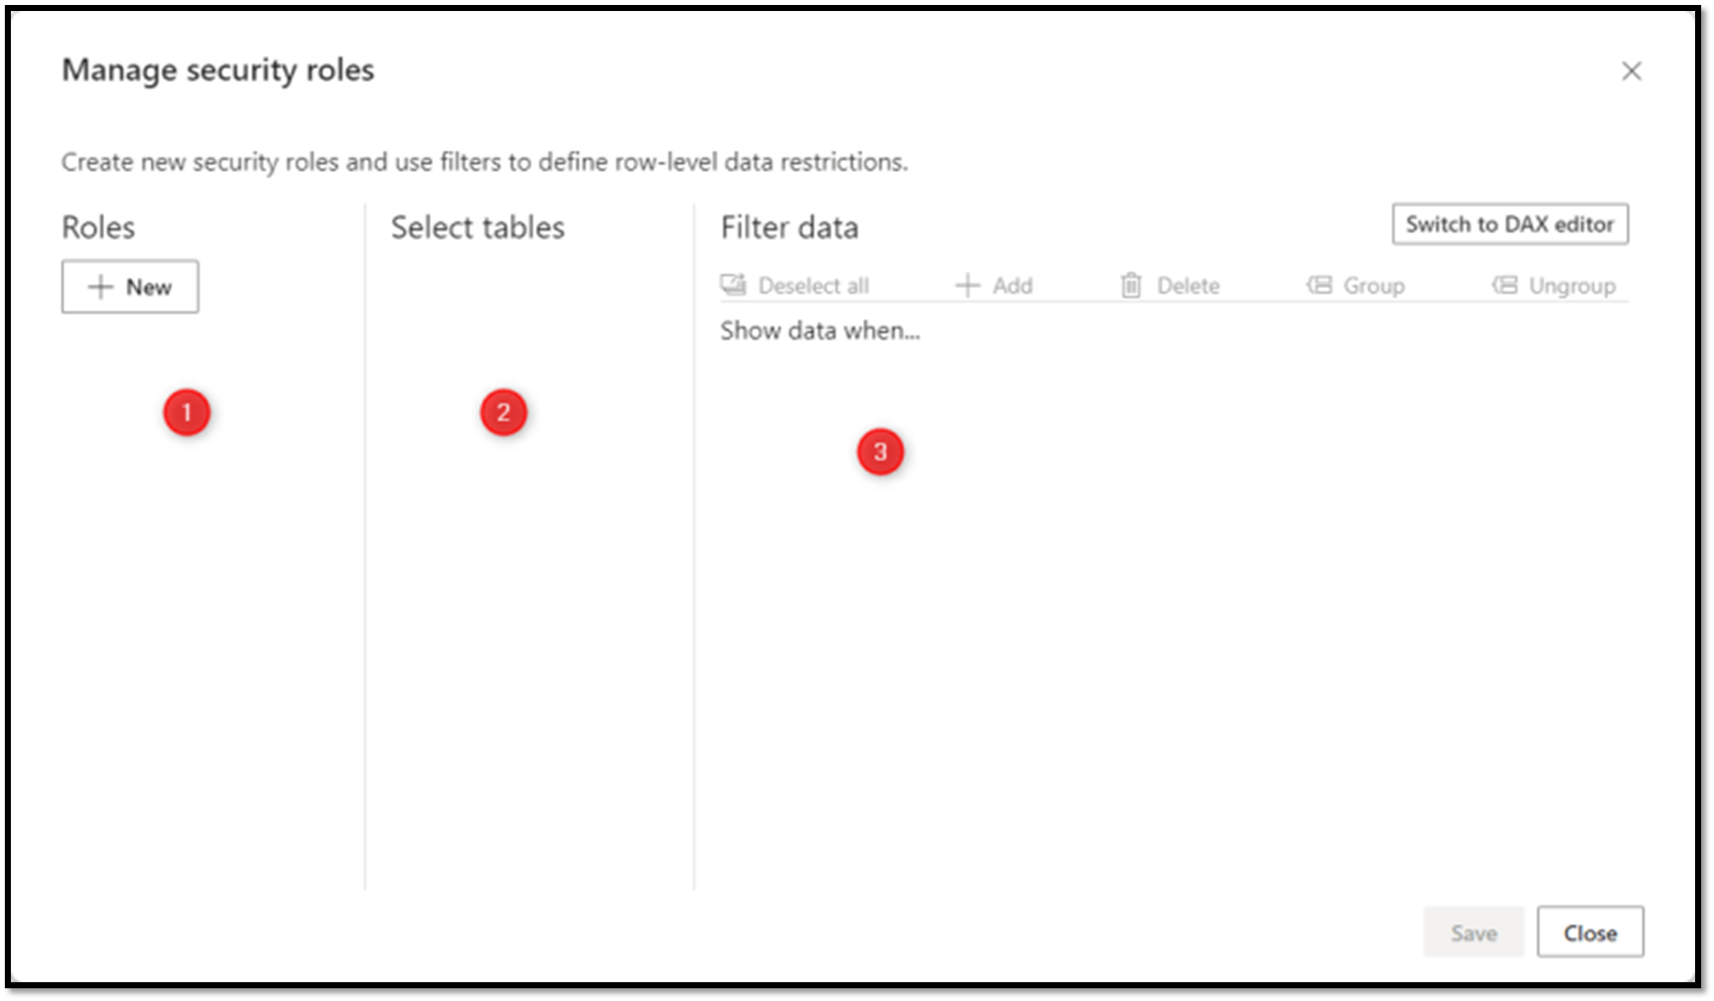The width and height of the screenshot is (1714, 1001).
Task: Click red marker number 1
Action: [x=187, y=412]
